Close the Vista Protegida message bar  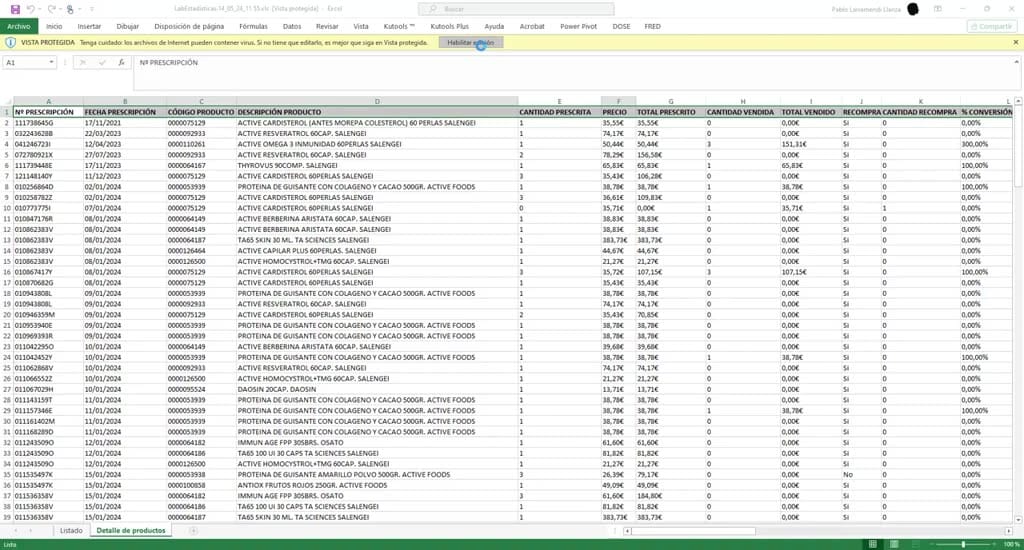(1016, 42)
